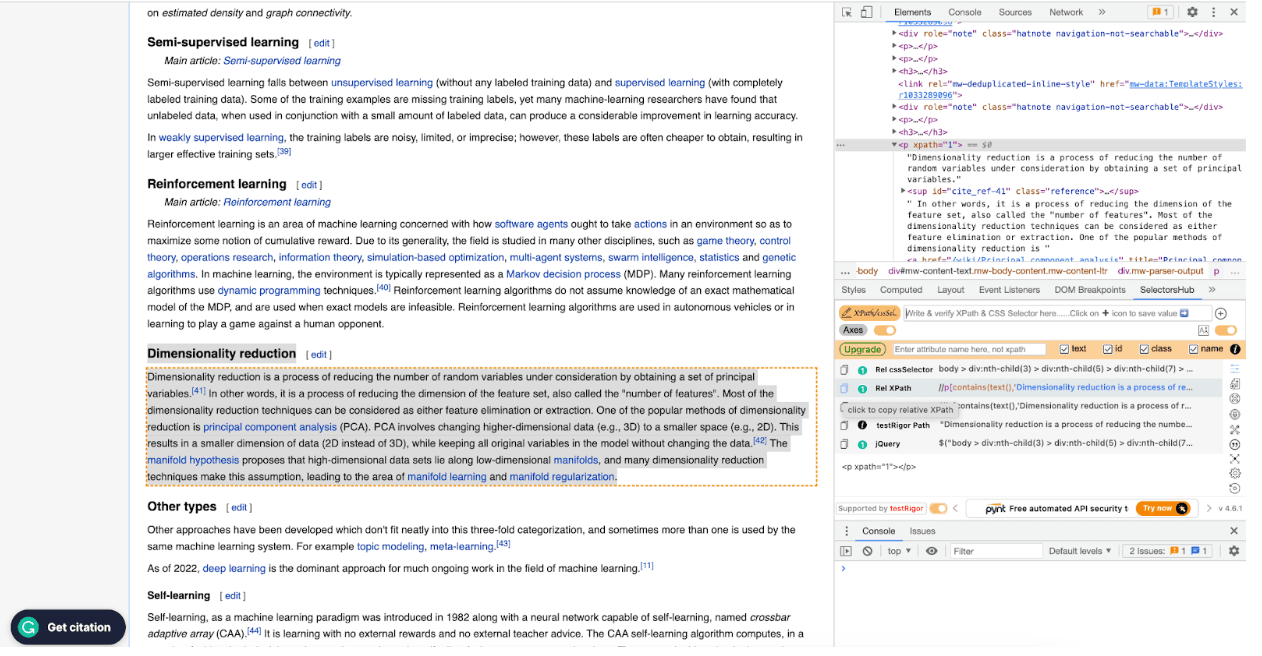Copy the jQuery selector value

click(844, 444)
